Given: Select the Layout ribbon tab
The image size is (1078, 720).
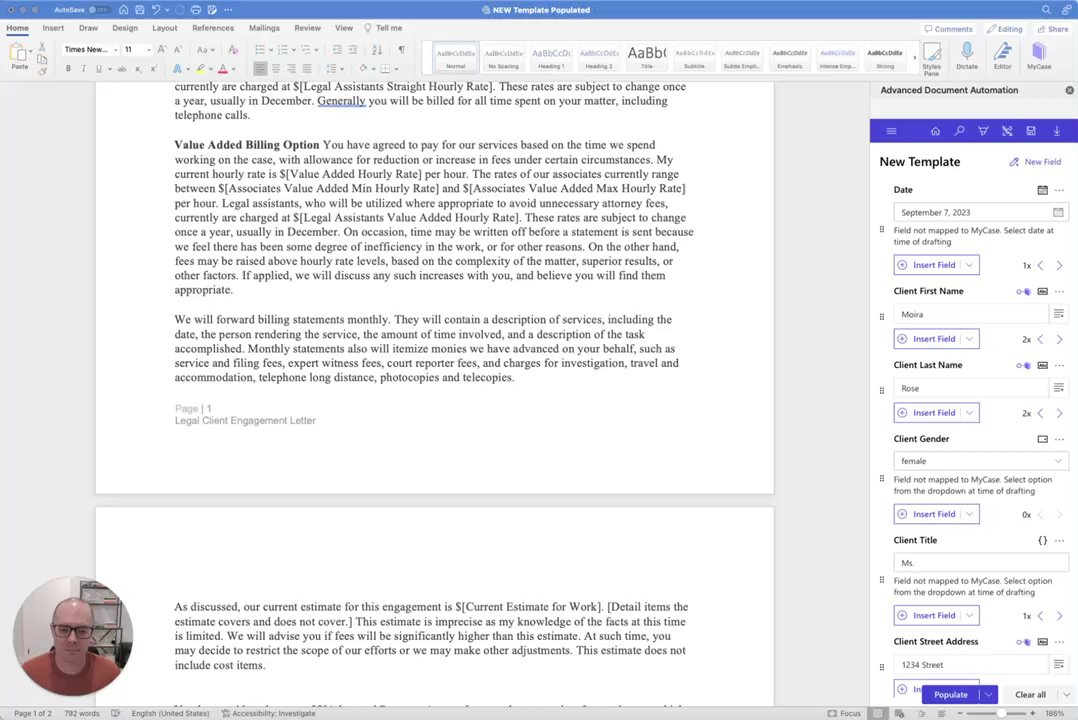Looking at the screenshot, I should click(164, 28).
